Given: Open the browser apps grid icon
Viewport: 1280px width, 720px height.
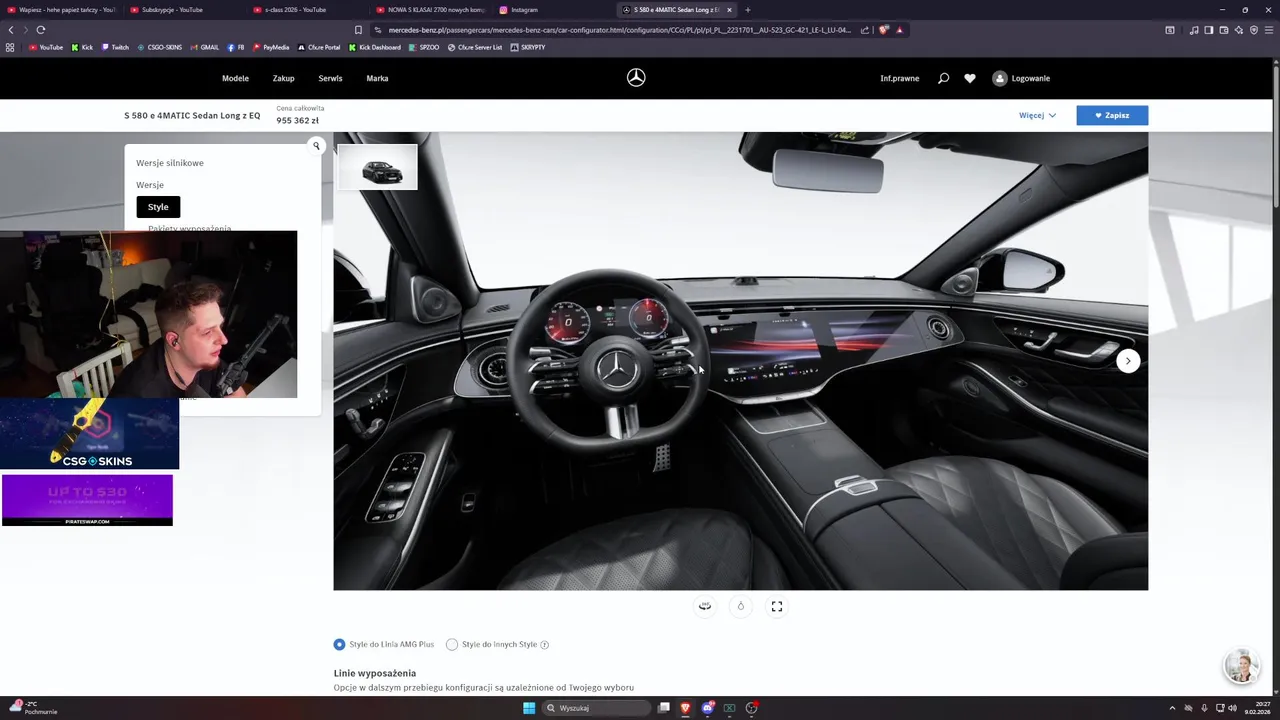Looking at the screenshot, I should pyautogui.click(x=10, y=47).
